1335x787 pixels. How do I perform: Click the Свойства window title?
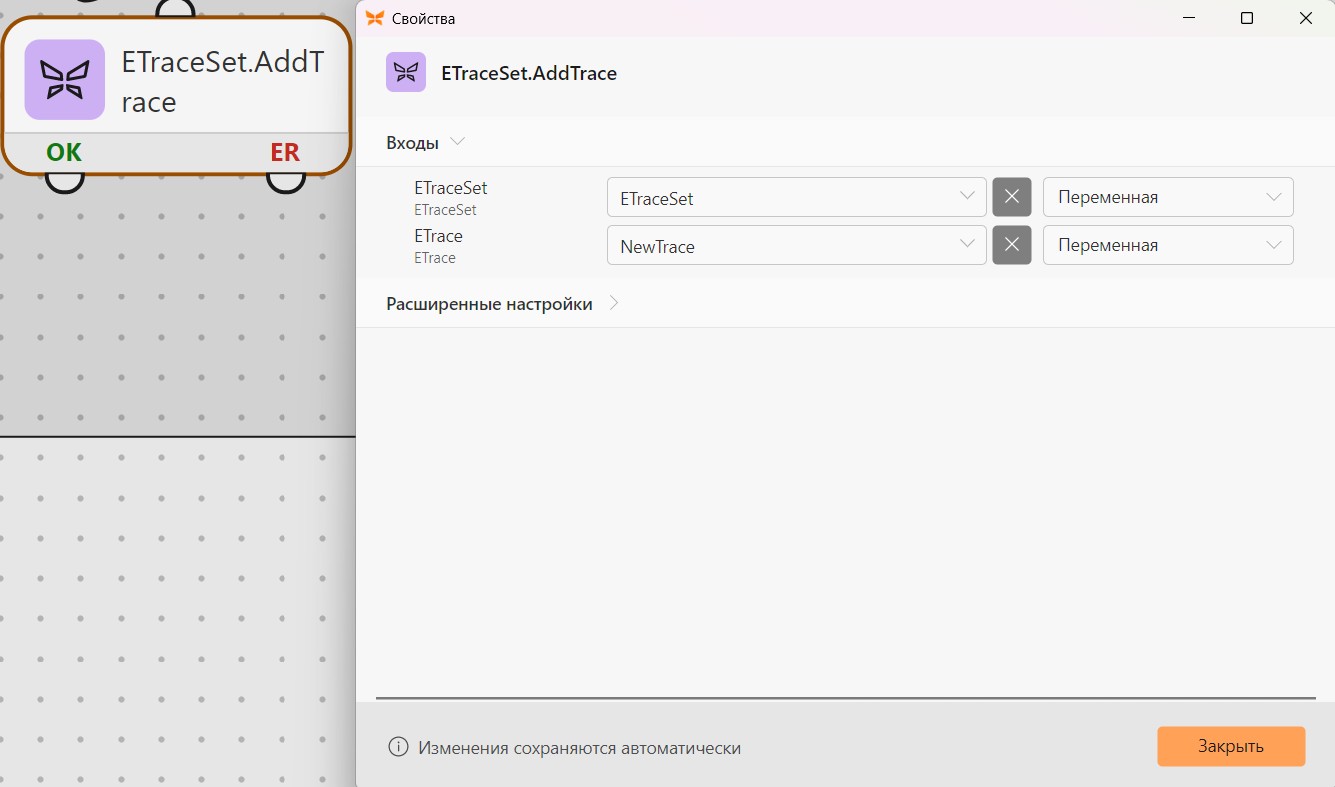click(x=423, y=18)
